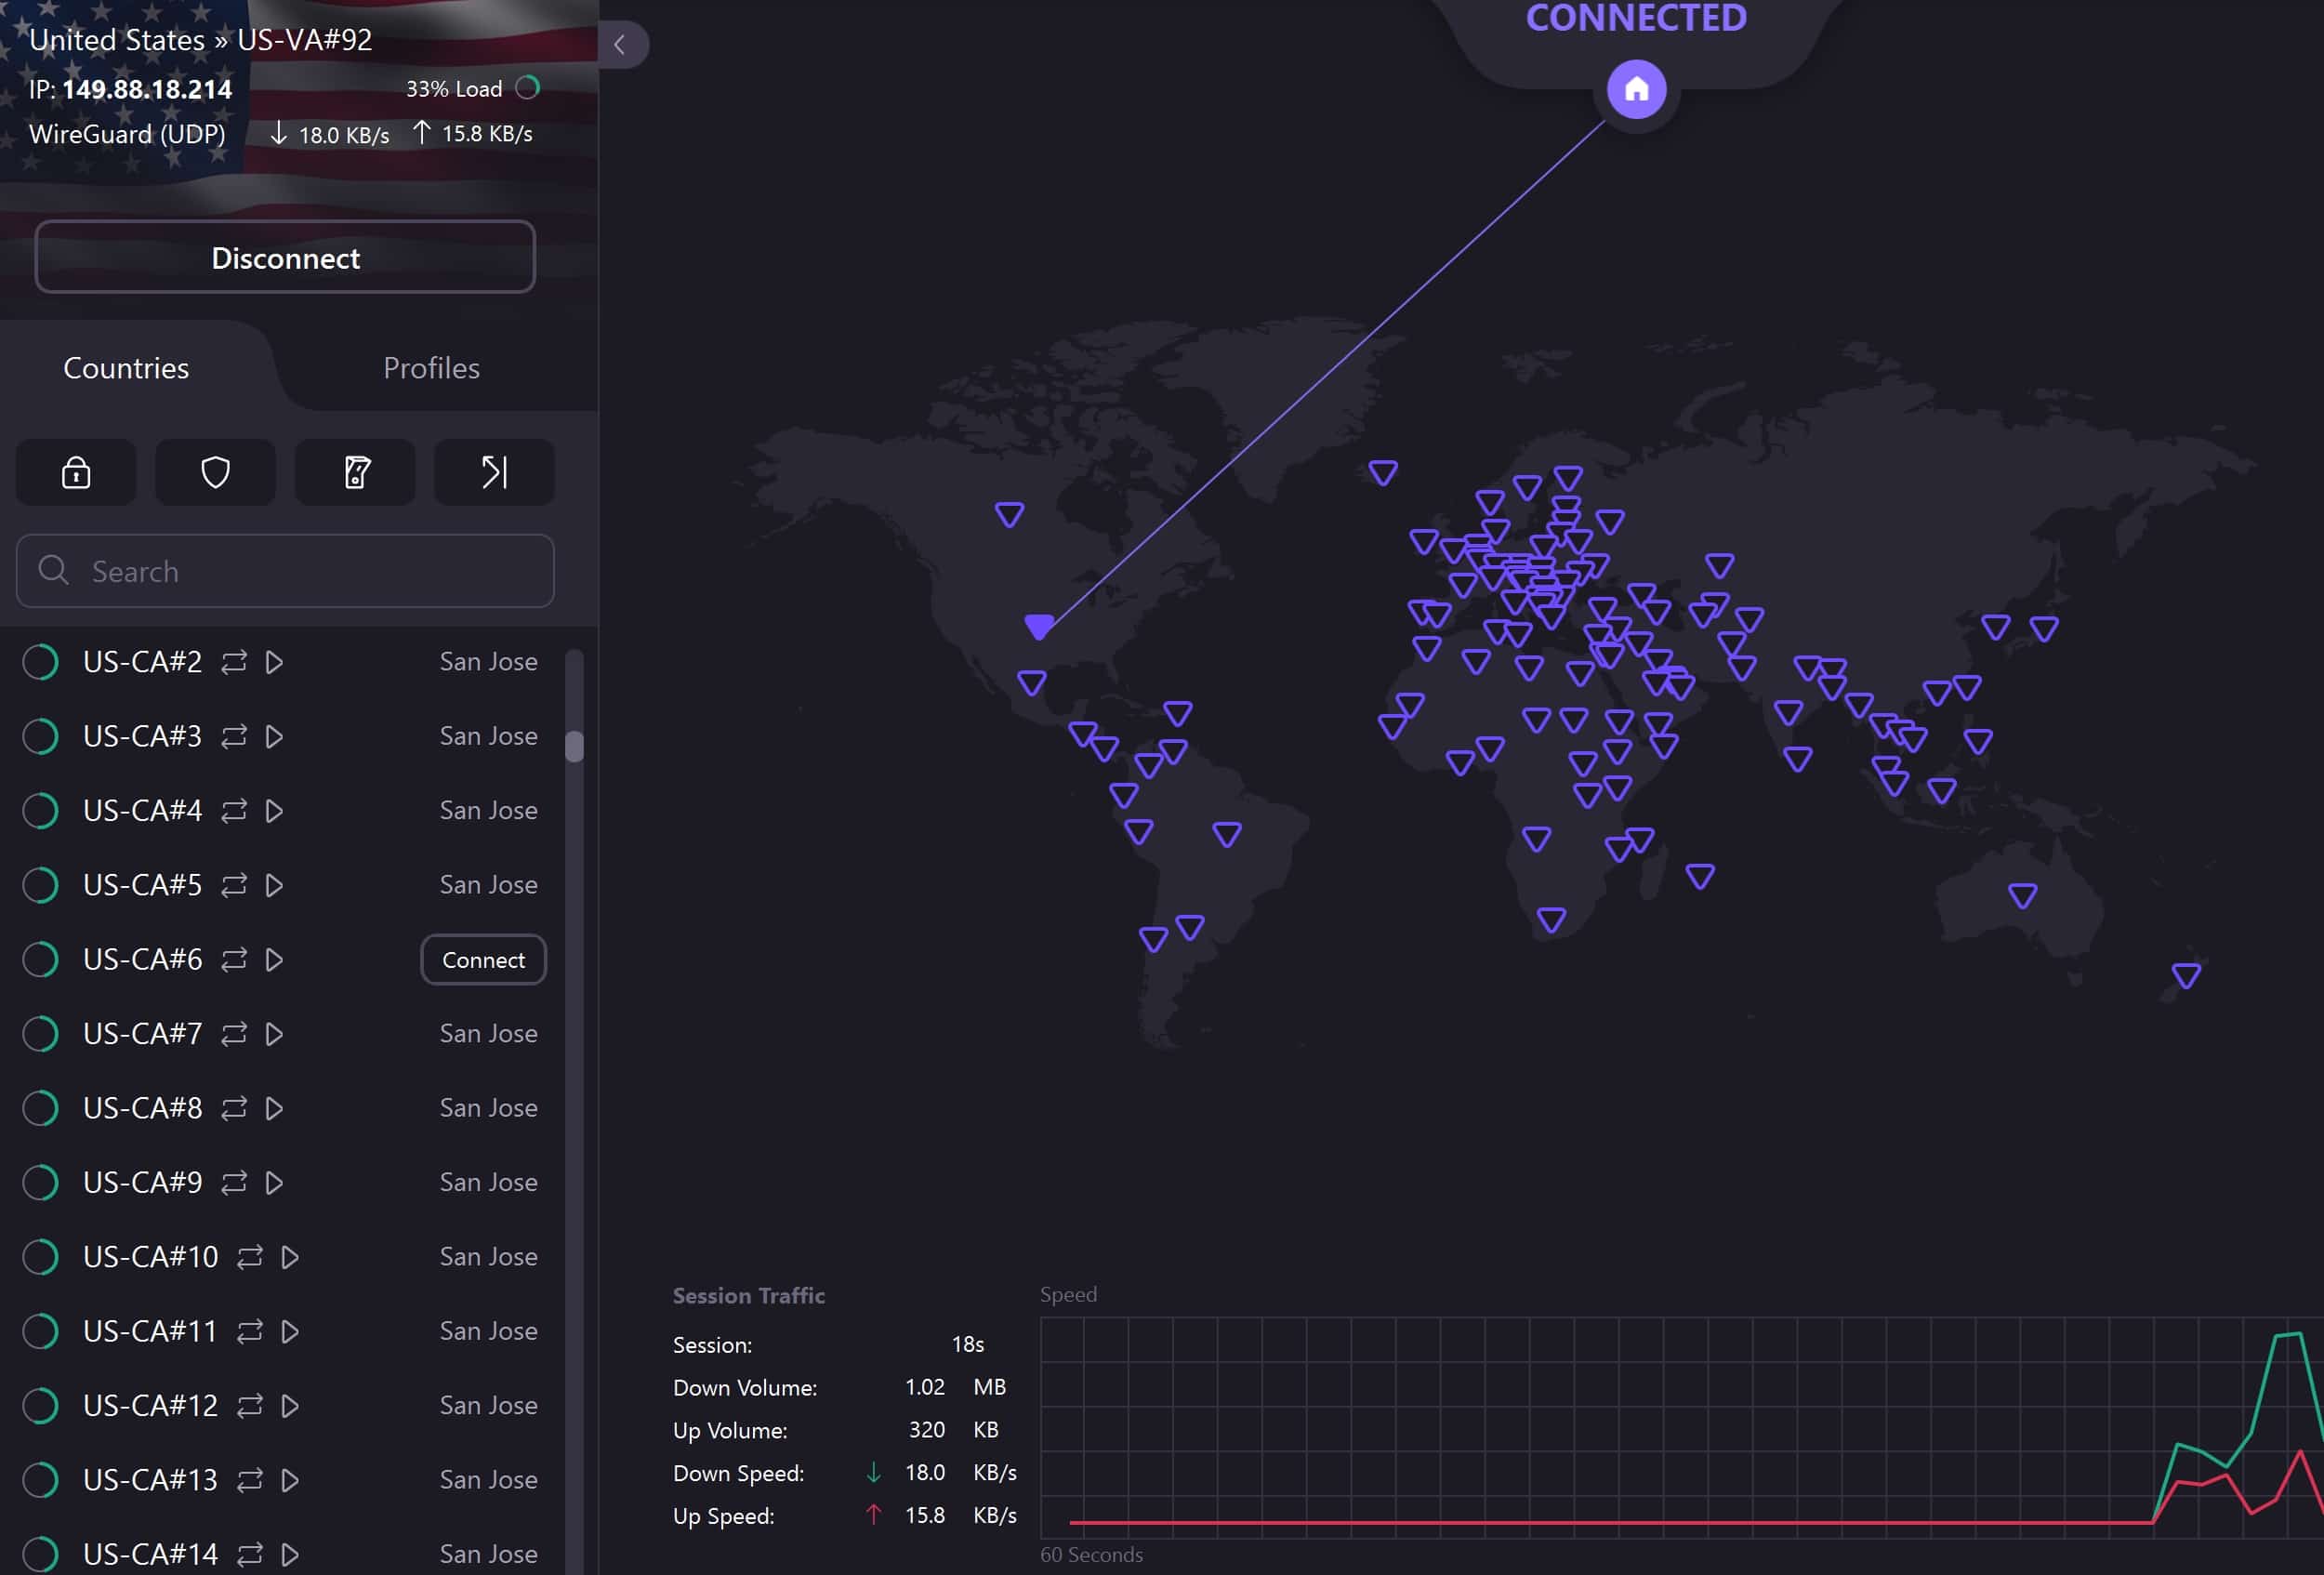This screenshot has height=1575, width=2324.
Task: Click the streaming play icon for US-CA#3
Action: coord(274,736)
